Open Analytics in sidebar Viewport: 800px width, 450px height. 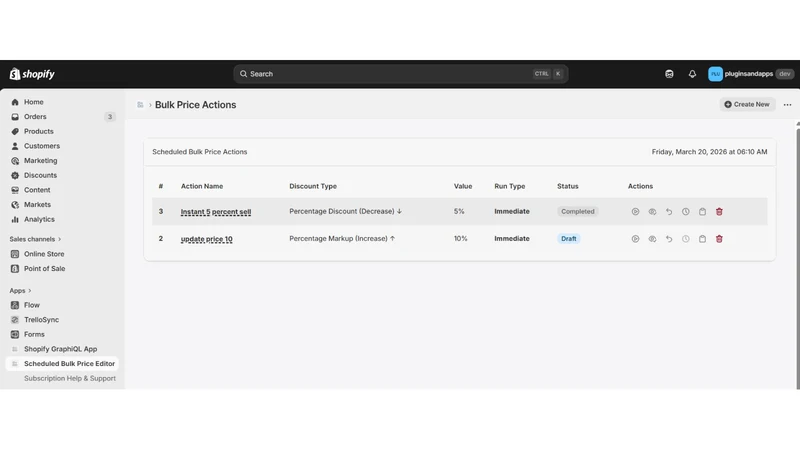[x=39, y=219]
